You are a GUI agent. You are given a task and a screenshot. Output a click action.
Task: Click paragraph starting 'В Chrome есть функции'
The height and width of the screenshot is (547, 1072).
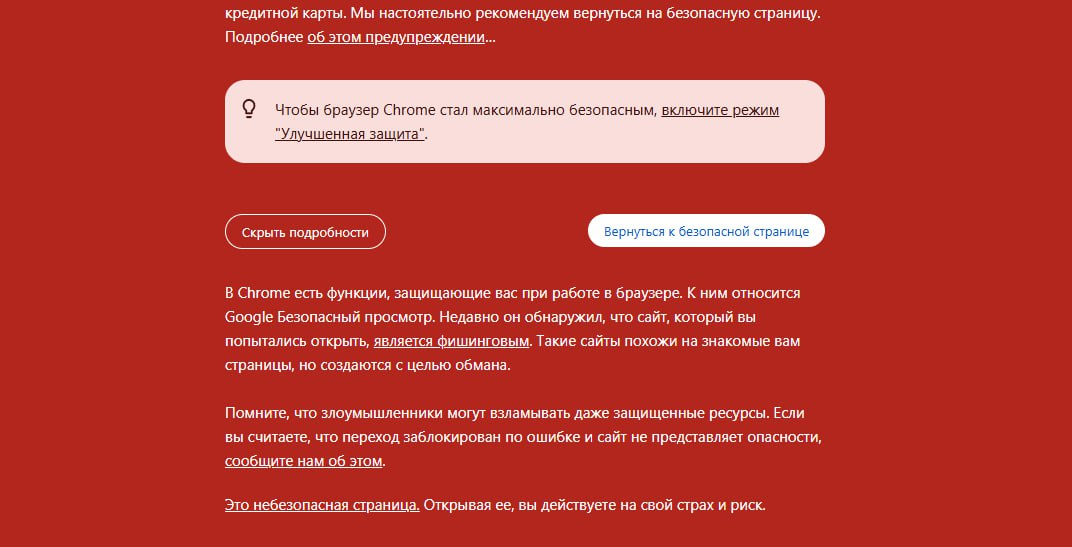point(513,329)
